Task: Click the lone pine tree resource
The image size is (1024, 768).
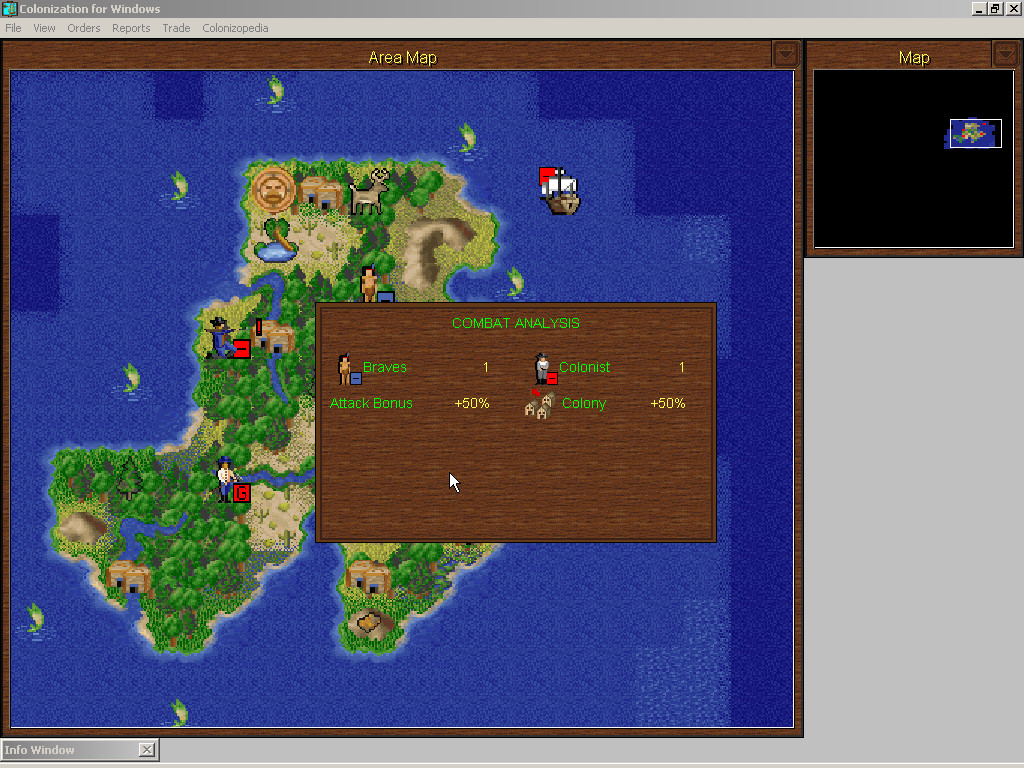Action: 129,479
